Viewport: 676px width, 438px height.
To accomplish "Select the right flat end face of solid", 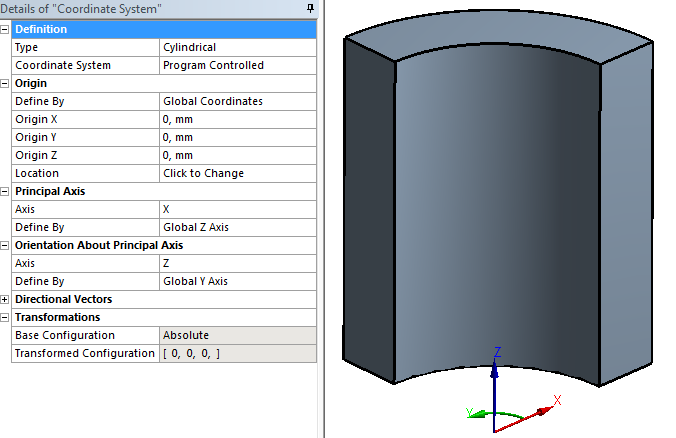I will click(626, 216).
